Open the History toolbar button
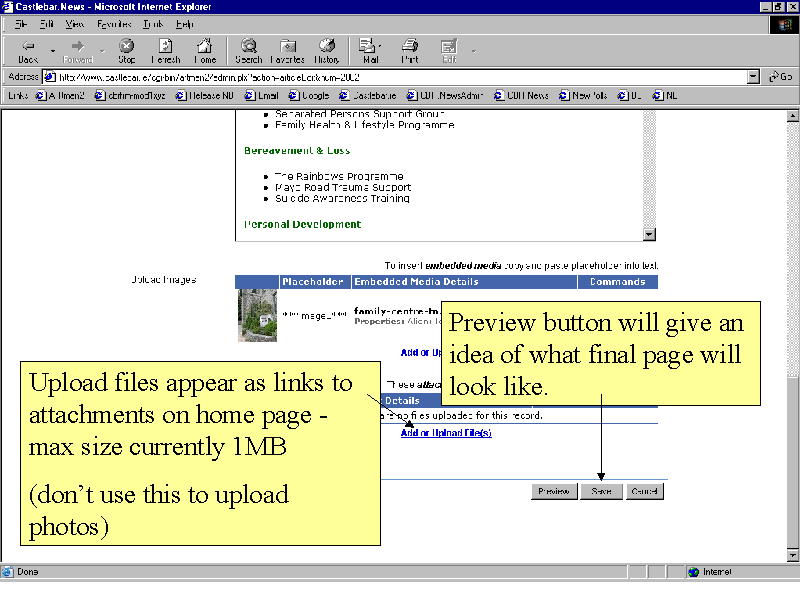Image resolution: width=800 pixels, height=600 pixels. [327, 51]
